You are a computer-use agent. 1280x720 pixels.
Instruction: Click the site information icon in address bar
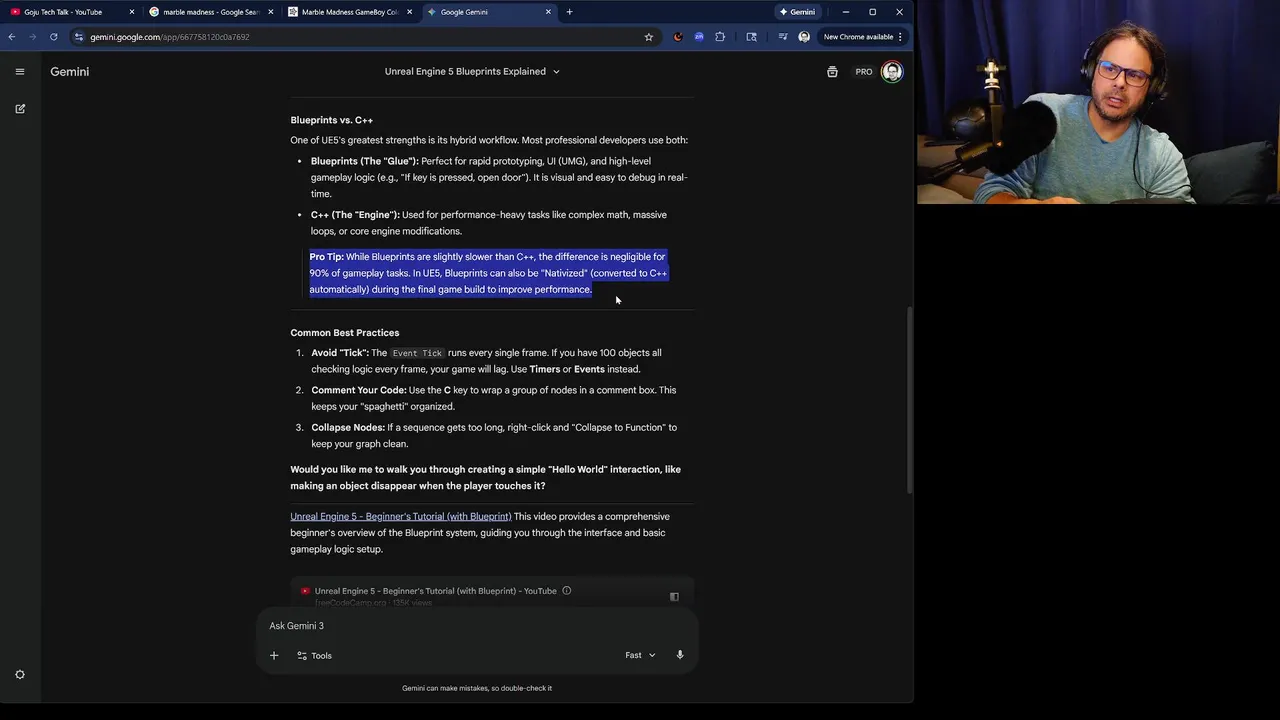click(x=78, y=37)
